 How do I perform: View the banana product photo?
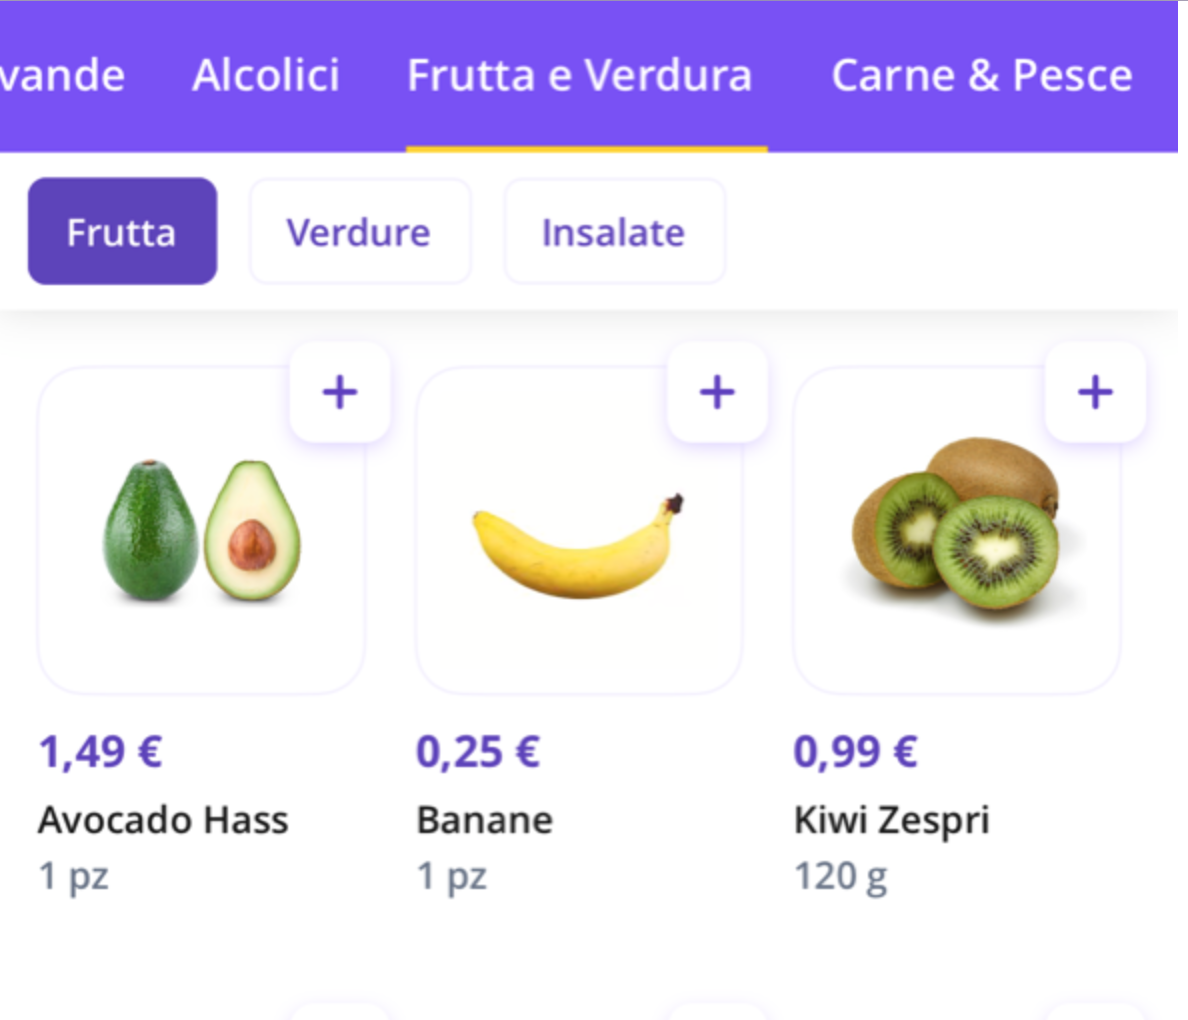pyautogui.click(x=578, y=545)
